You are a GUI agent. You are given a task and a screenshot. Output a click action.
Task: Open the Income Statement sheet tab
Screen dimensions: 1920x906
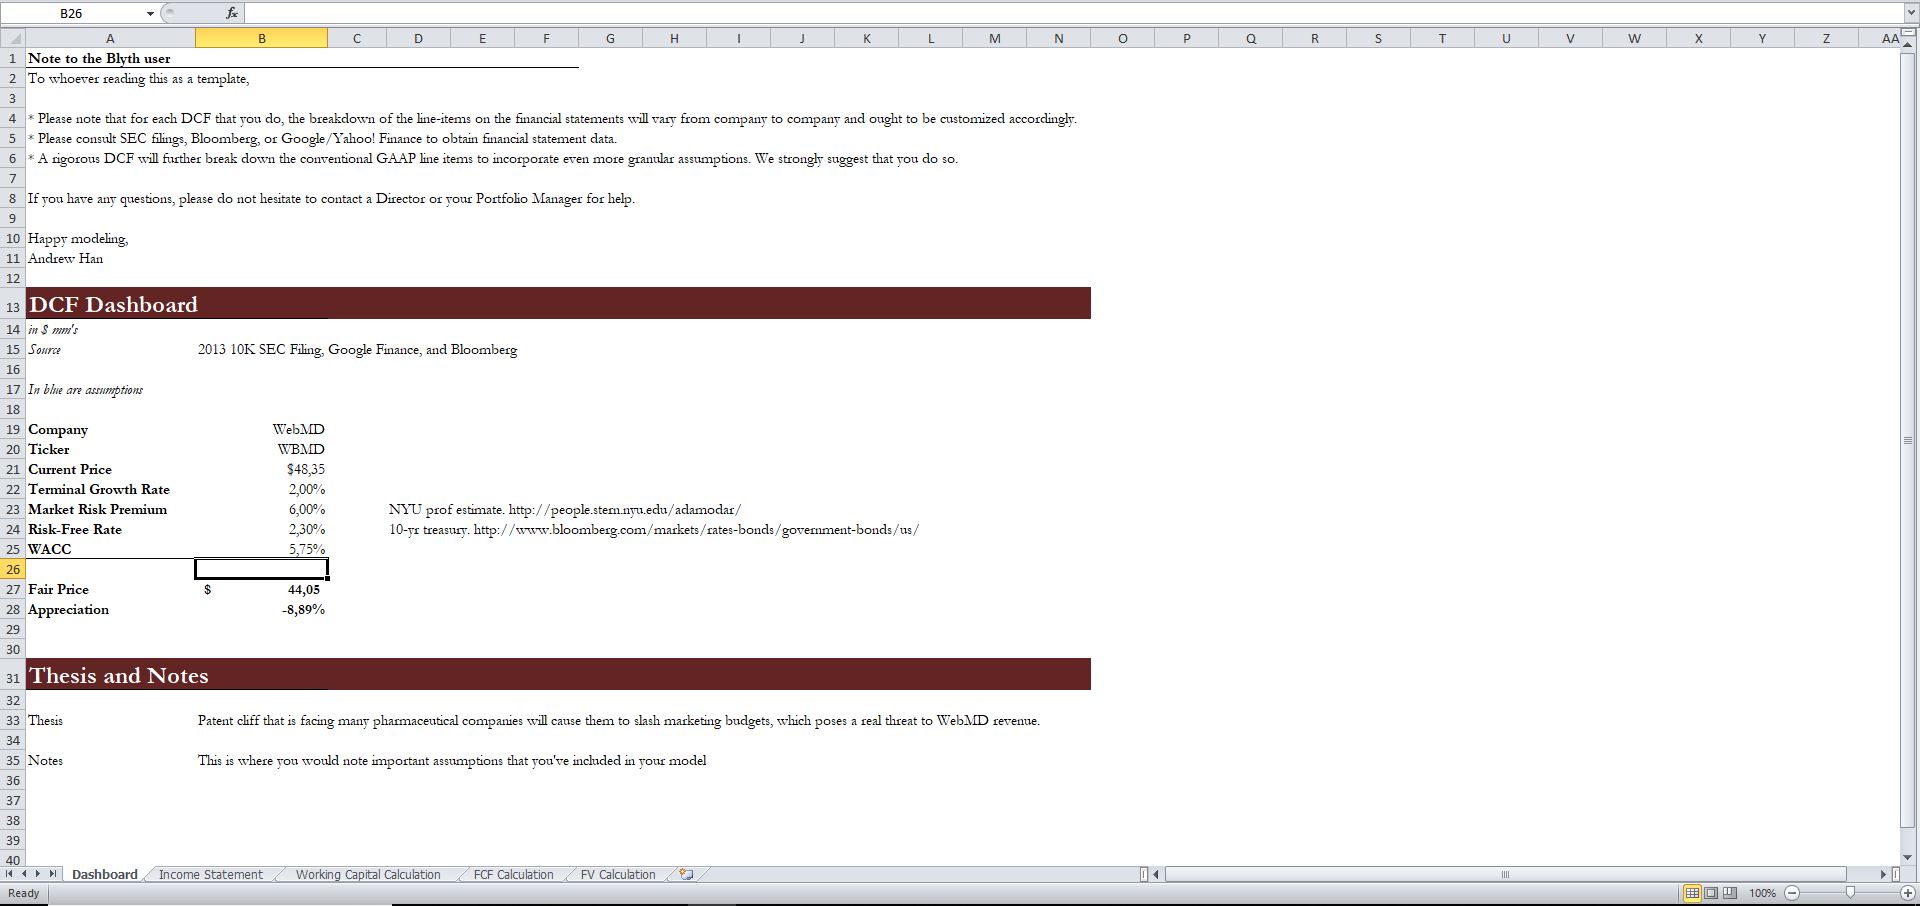pyautogui.click(x=211, y=874)
